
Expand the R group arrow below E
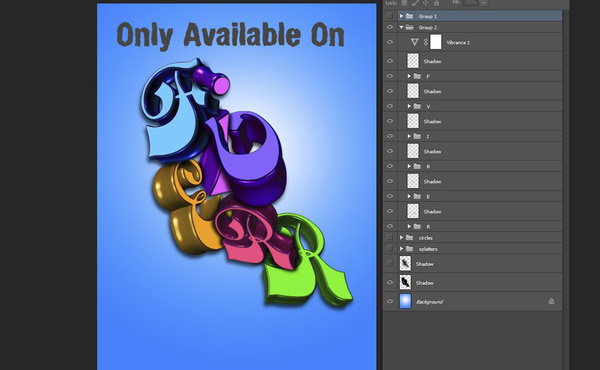409,227
